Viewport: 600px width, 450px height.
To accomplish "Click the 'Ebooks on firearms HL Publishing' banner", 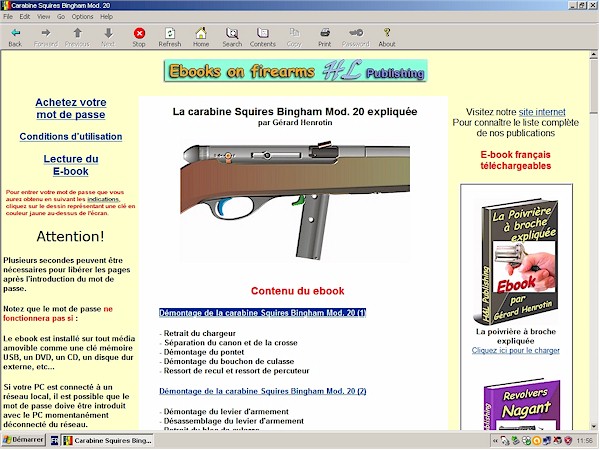I will 295,71.
